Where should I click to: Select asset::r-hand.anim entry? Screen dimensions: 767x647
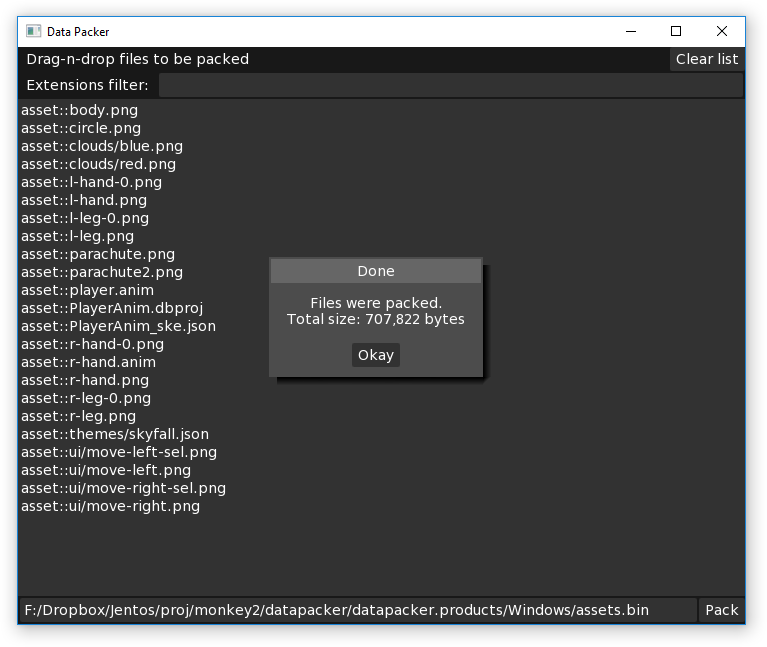tap(88, 362)
